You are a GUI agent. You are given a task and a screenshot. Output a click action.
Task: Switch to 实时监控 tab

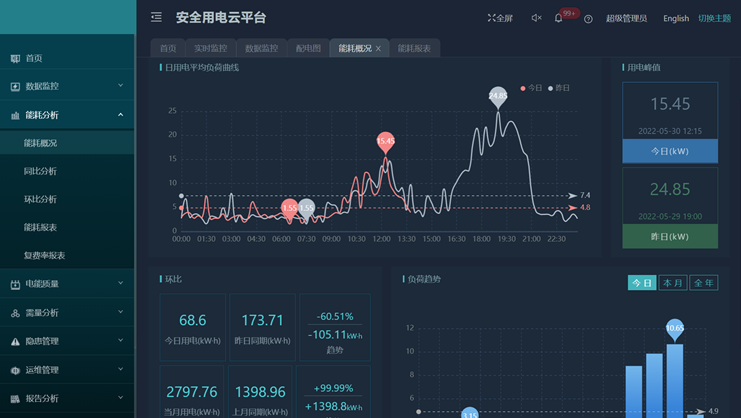coord(211,48)
